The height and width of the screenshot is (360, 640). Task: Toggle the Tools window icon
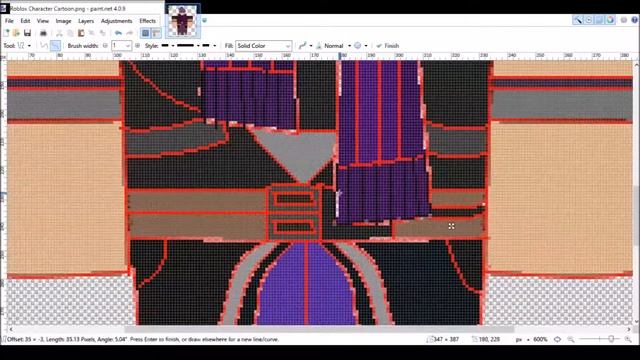tap(578, 20)
